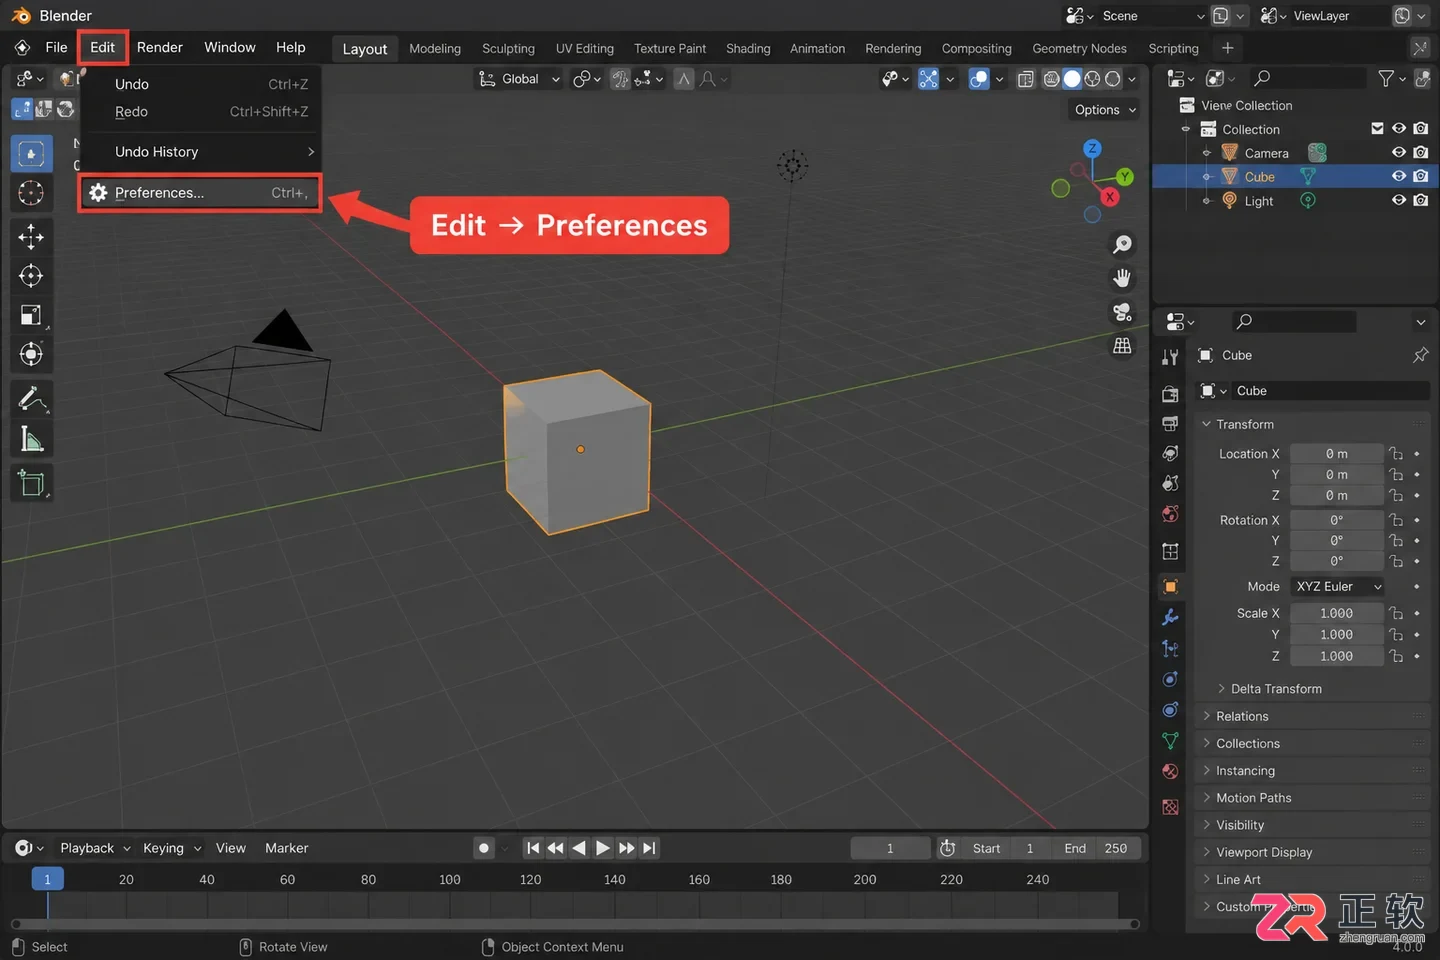
Task: Click Redo in the Edit menu
Action: tap(200, 112)
